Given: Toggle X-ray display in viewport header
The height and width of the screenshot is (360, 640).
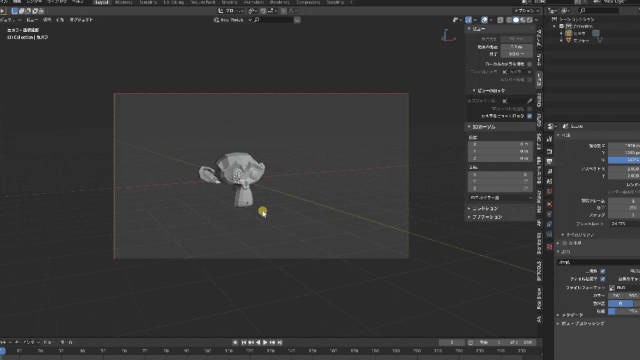Looking at the screenshot, I should click(x=500, y=20).
